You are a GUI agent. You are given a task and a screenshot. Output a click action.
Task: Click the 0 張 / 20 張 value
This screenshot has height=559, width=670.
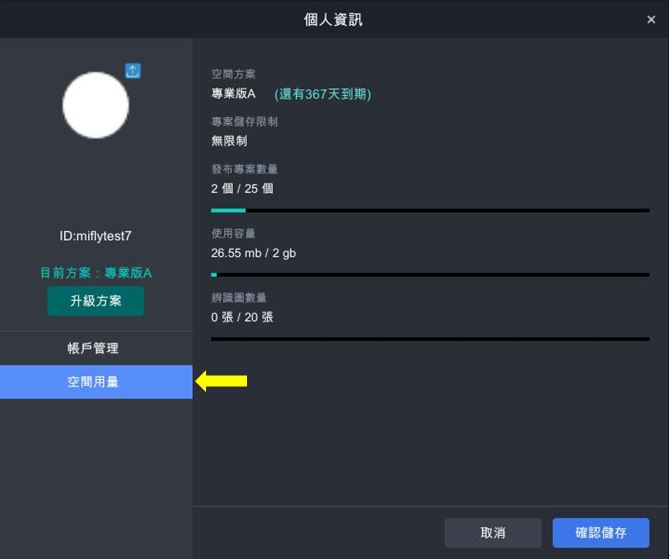click(242, 317)
